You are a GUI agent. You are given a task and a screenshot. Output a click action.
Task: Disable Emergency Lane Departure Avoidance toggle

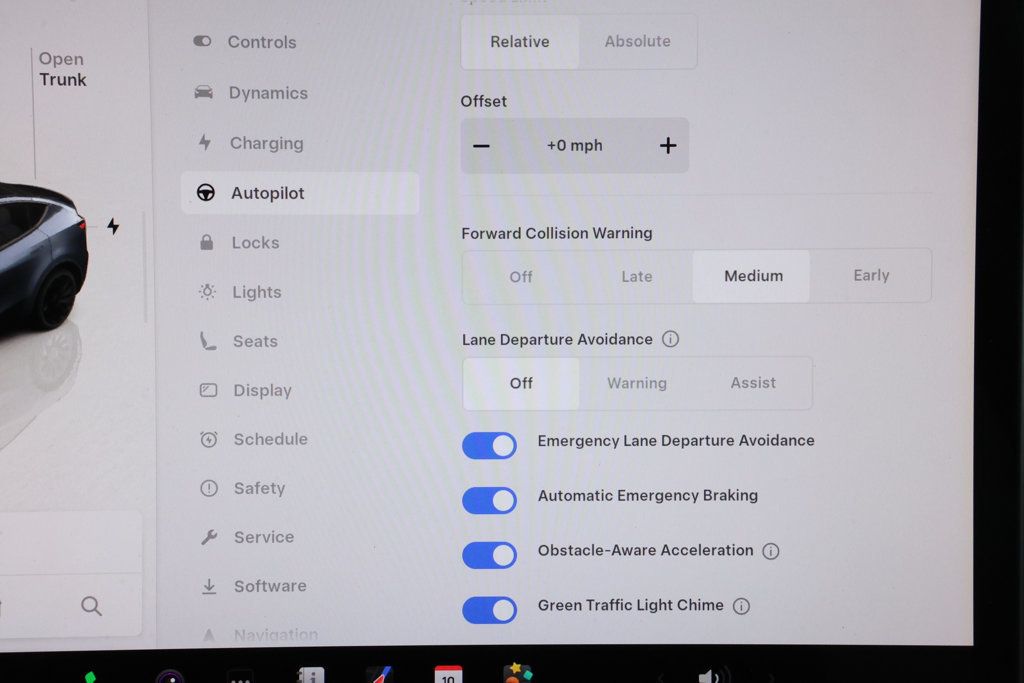489,446
